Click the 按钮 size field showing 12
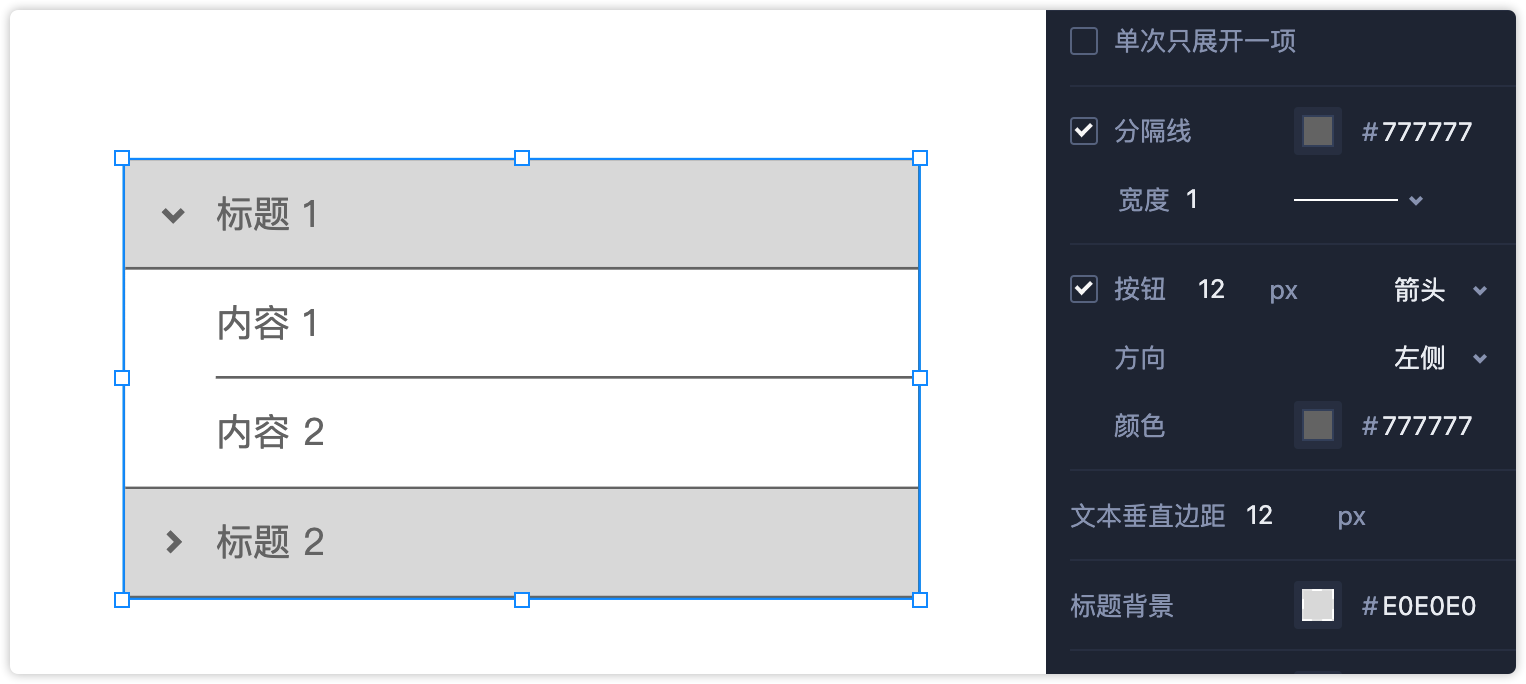 [x=1211, y=290]
